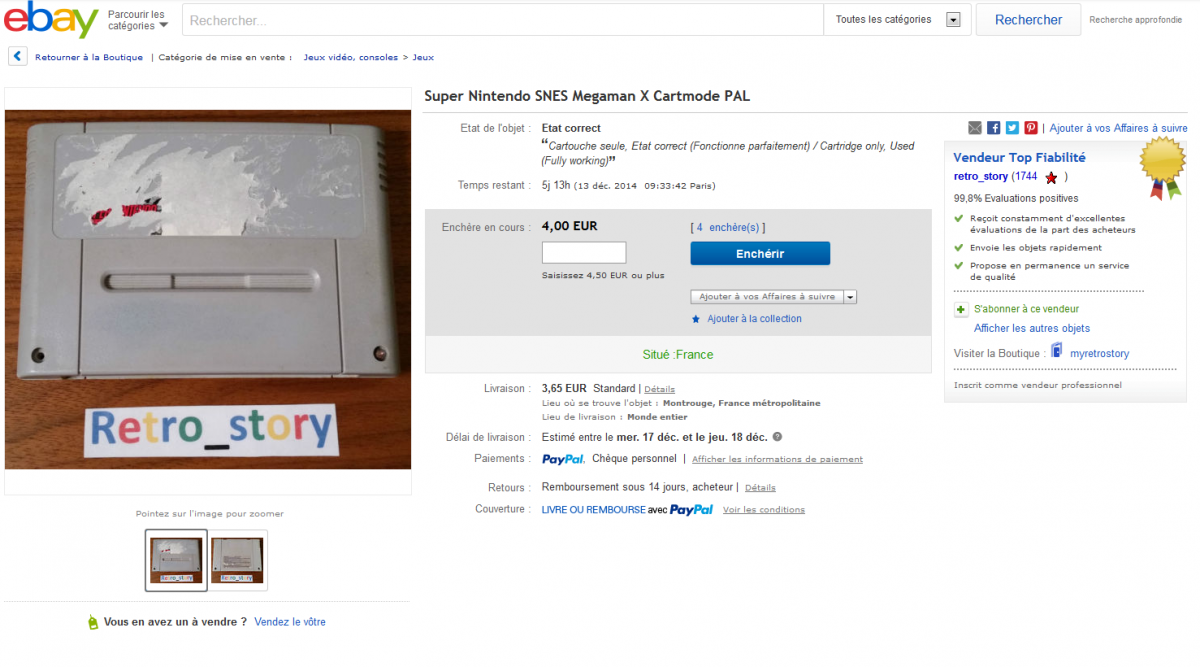Open the 4 enchère(s) link
The image size is (1200, 667).
[728, 228]
